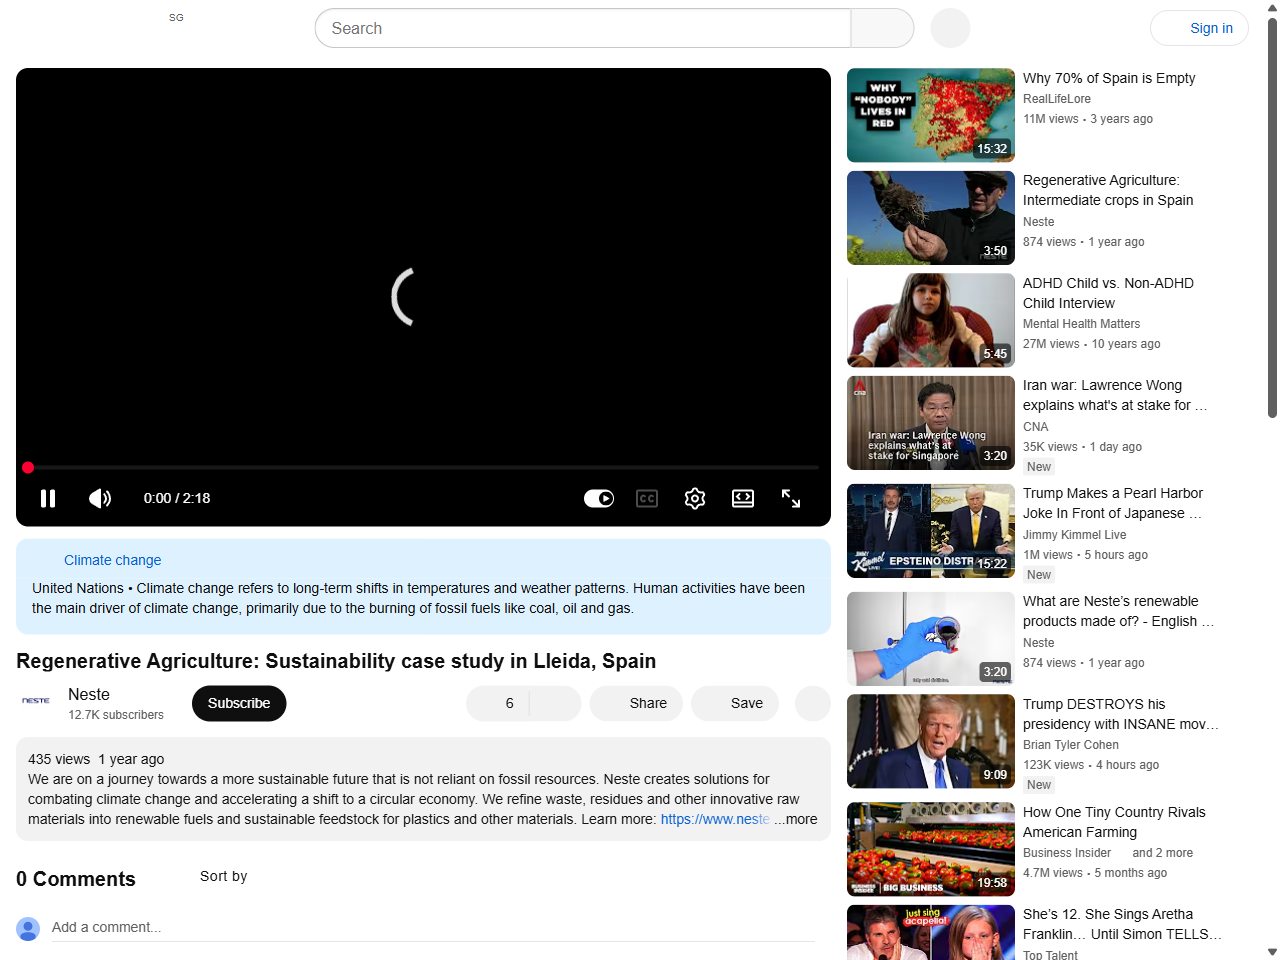Click the search submit button beside the field

[882, 28]
